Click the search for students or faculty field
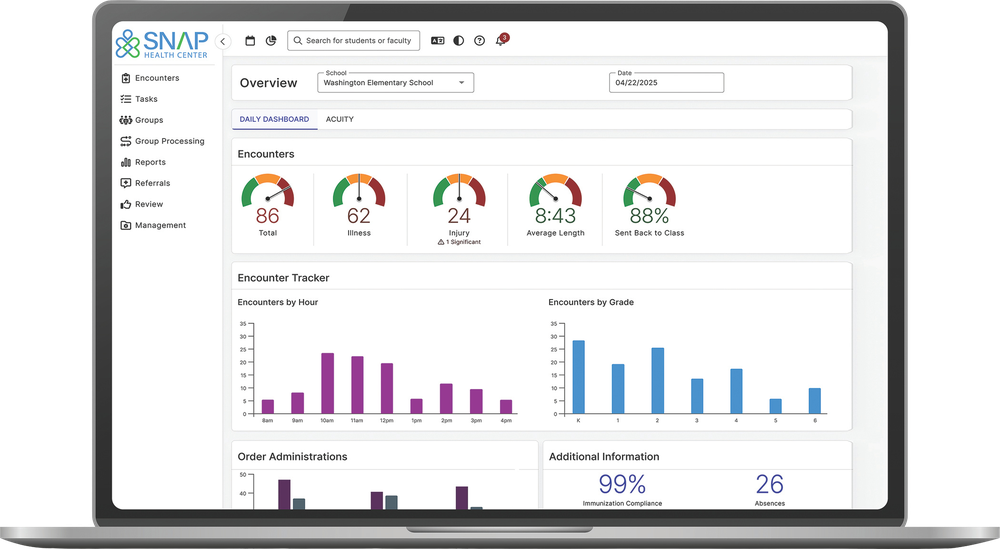Screen dimensions: 1000x549 click(x=353, y=41)
